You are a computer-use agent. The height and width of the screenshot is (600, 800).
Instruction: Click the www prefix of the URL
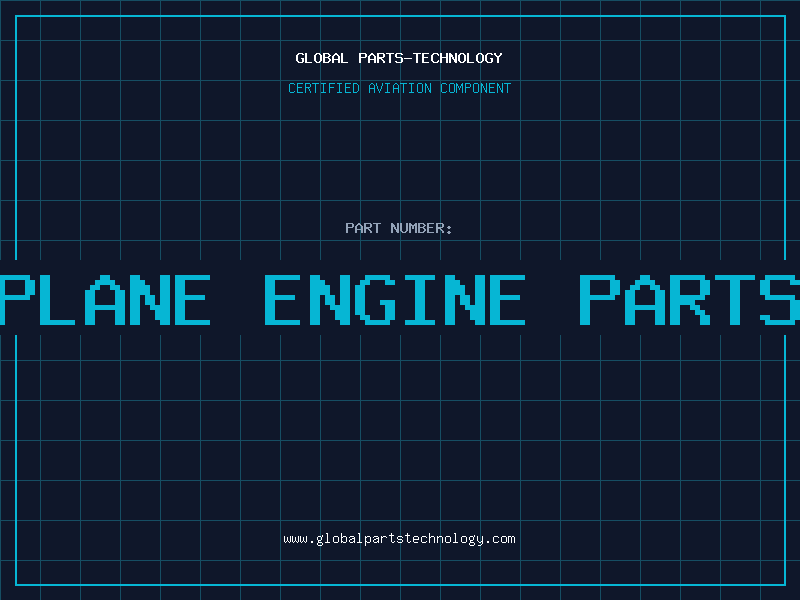pyautogui.click(x=295, y=539)
